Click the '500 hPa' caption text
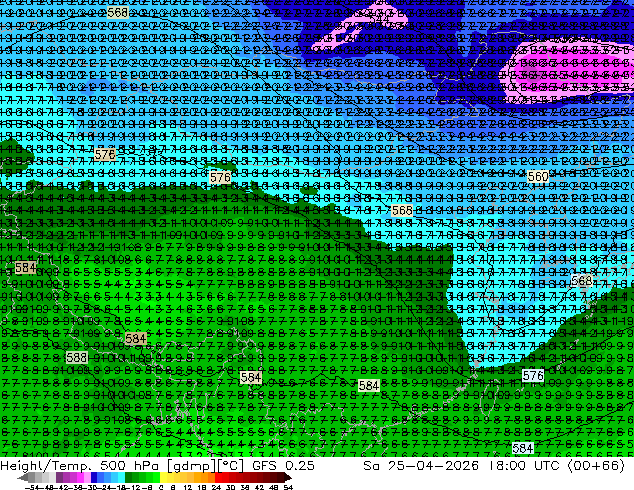The width and height of the screenshot is (634, 490). tap(129, 466)
